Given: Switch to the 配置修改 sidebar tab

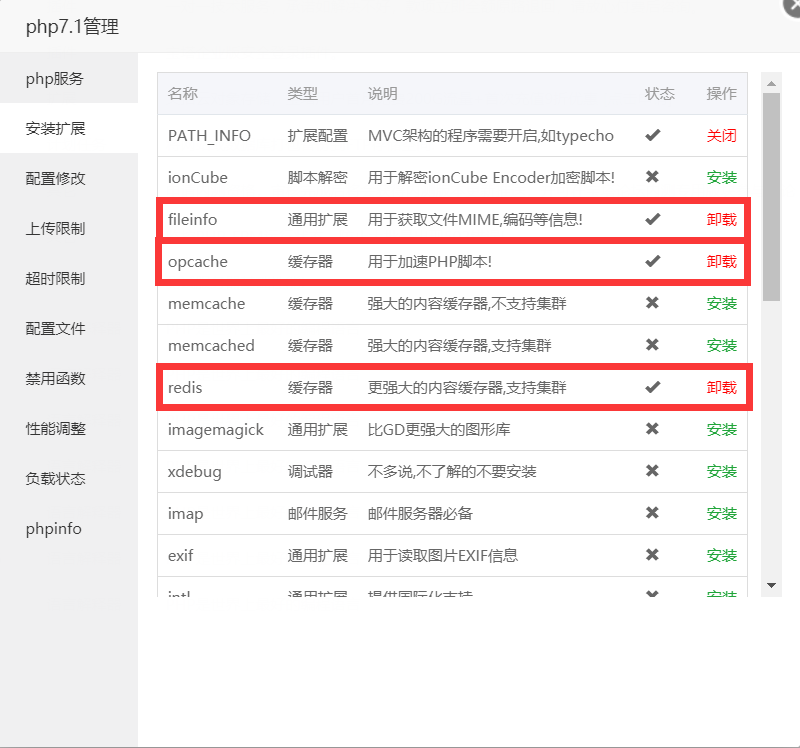Looking at the screenshot, I should point(56,179).
